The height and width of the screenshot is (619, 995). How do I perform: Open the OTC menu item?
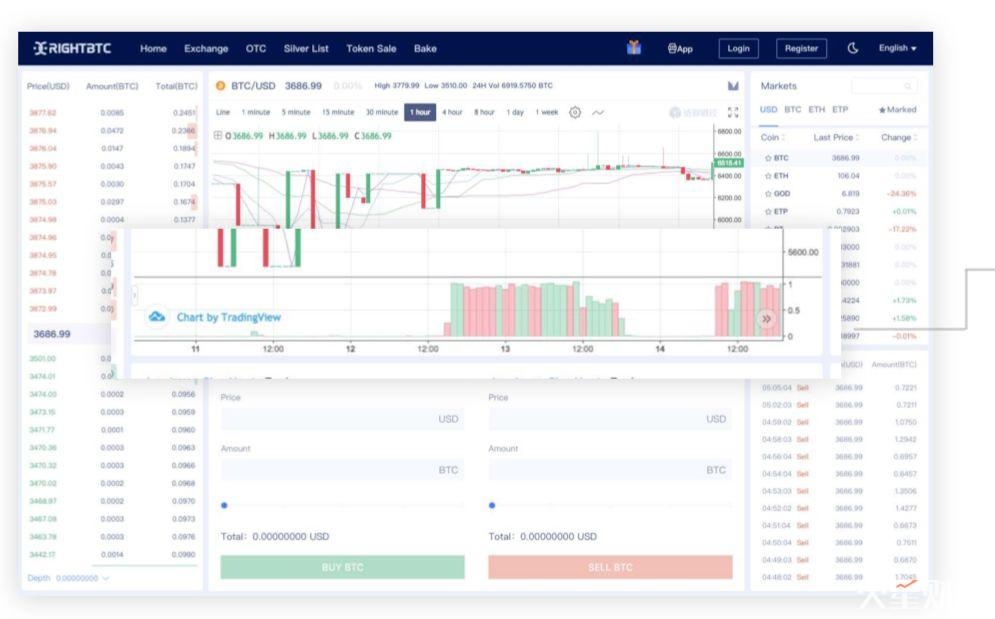pos(256,48)
